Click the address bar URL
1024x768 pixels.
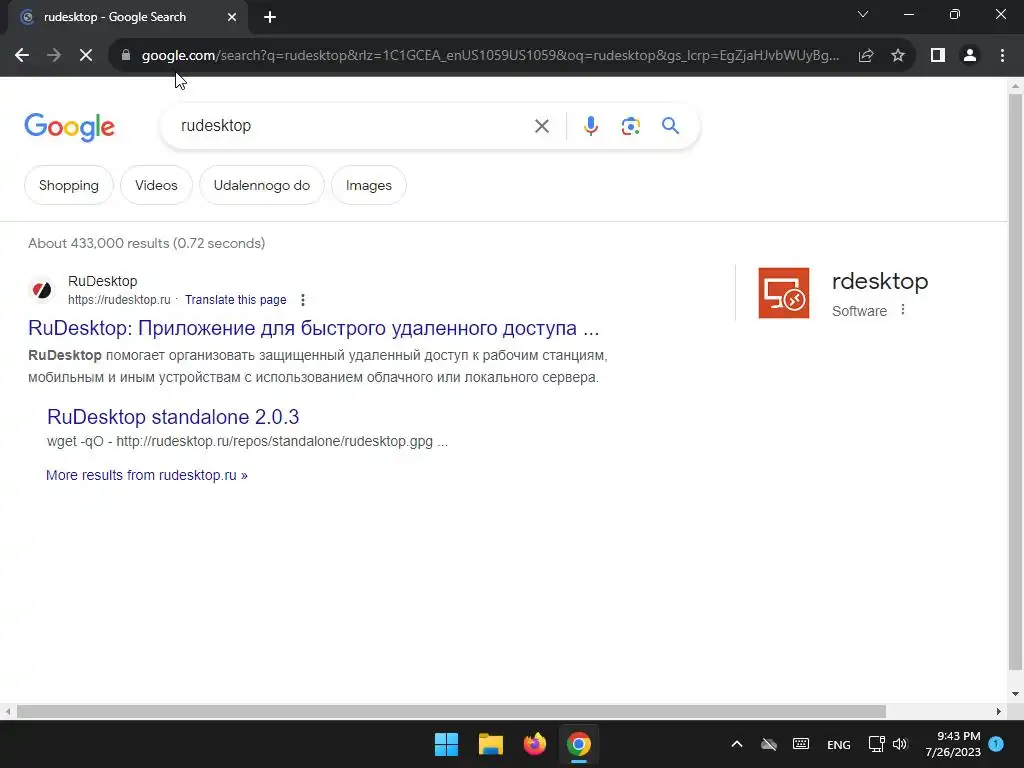point(490,56)
